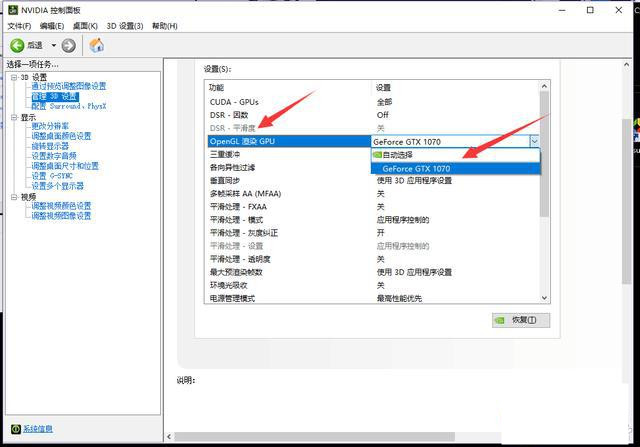Click the settings list scroll-up arrow
Viewport: 640px width, 447px height.
tap(544, 86)
